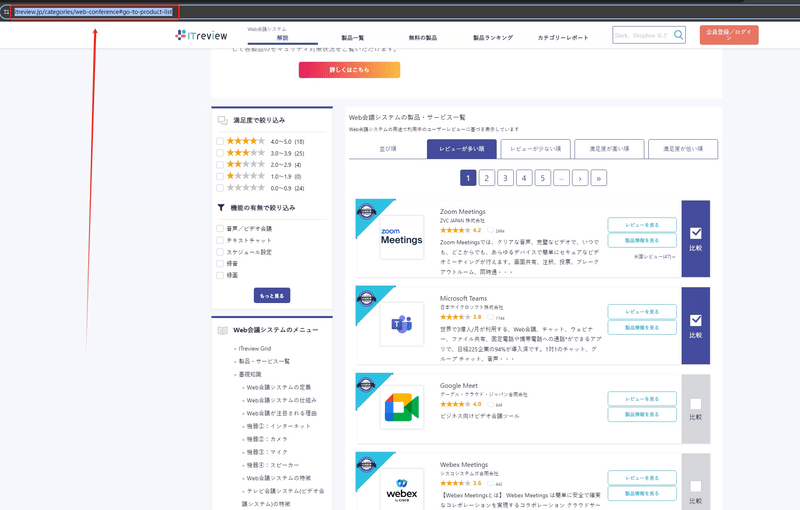Go to page 5 of the results
This screenshot has height=510, width=800.
(x=542, y=178)
